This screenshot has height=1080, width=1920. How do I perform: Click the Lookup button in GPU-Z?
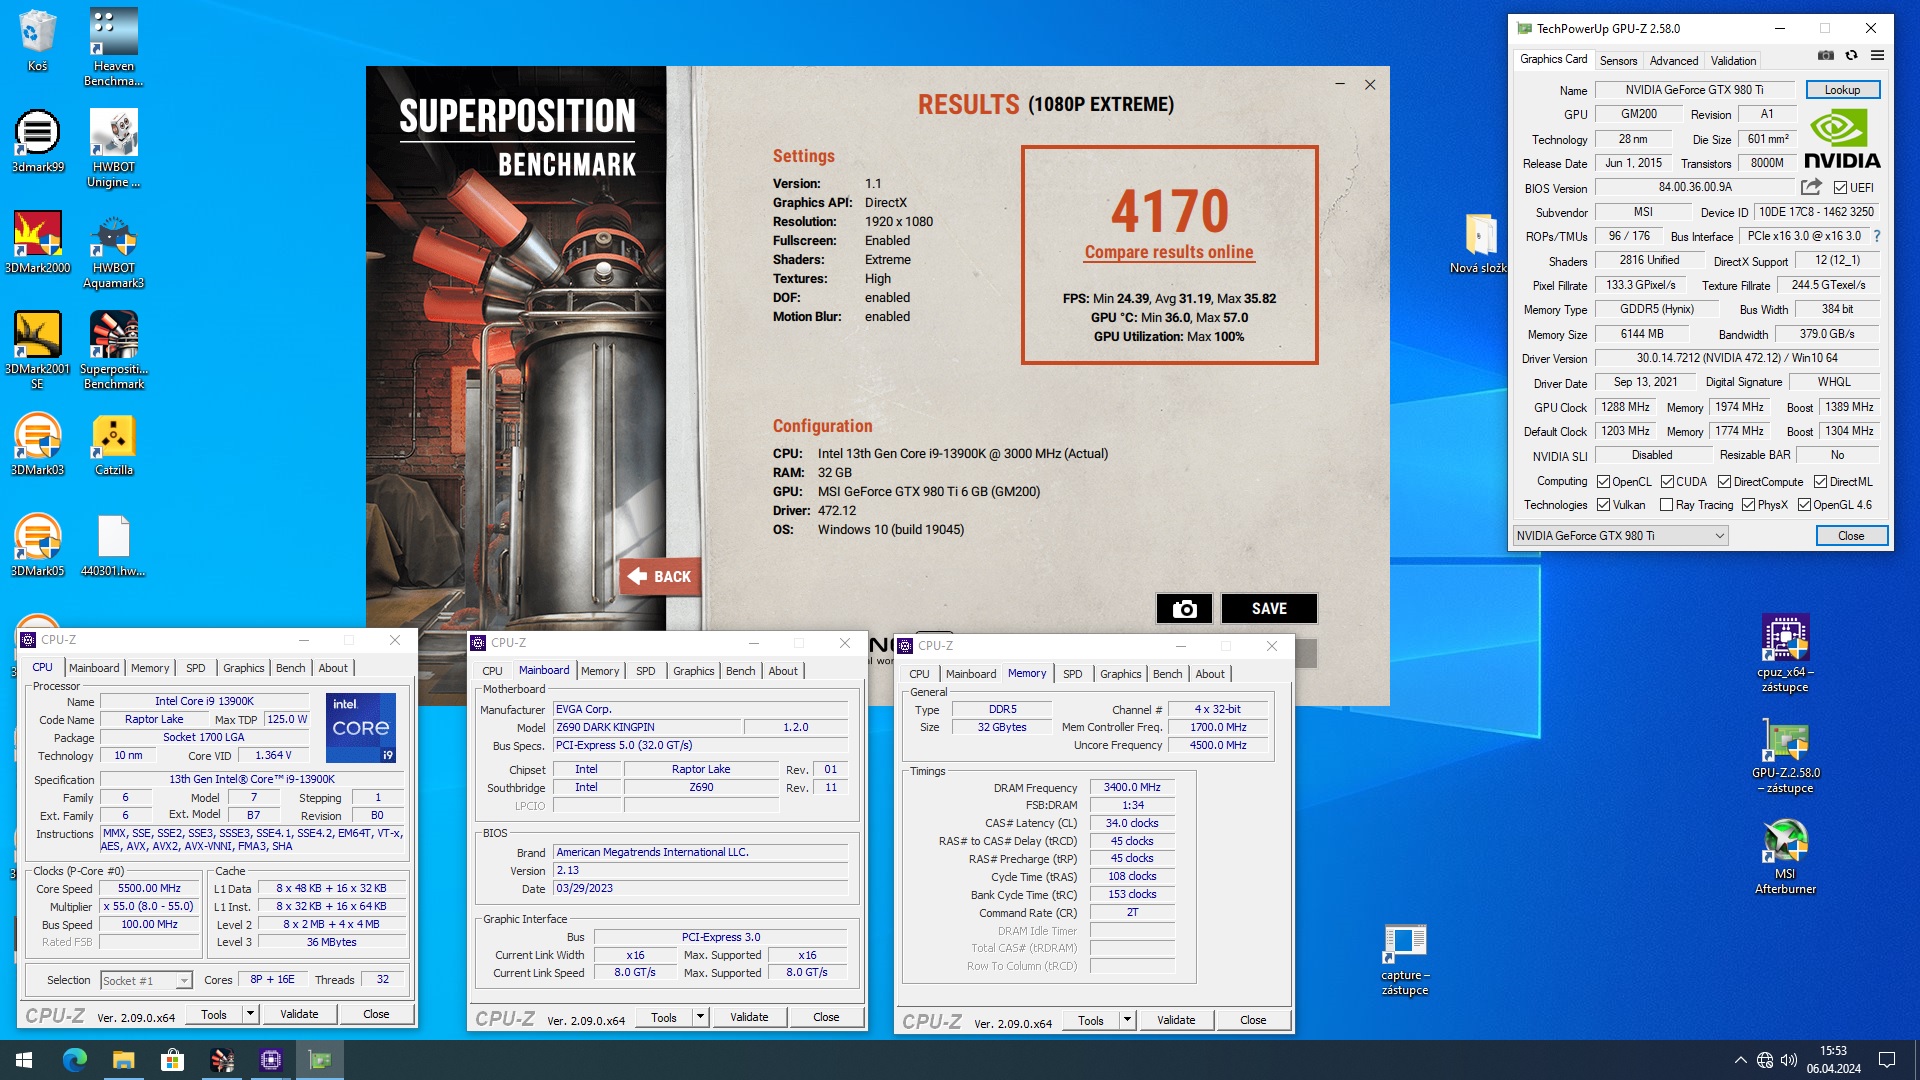pos(1842,90)
